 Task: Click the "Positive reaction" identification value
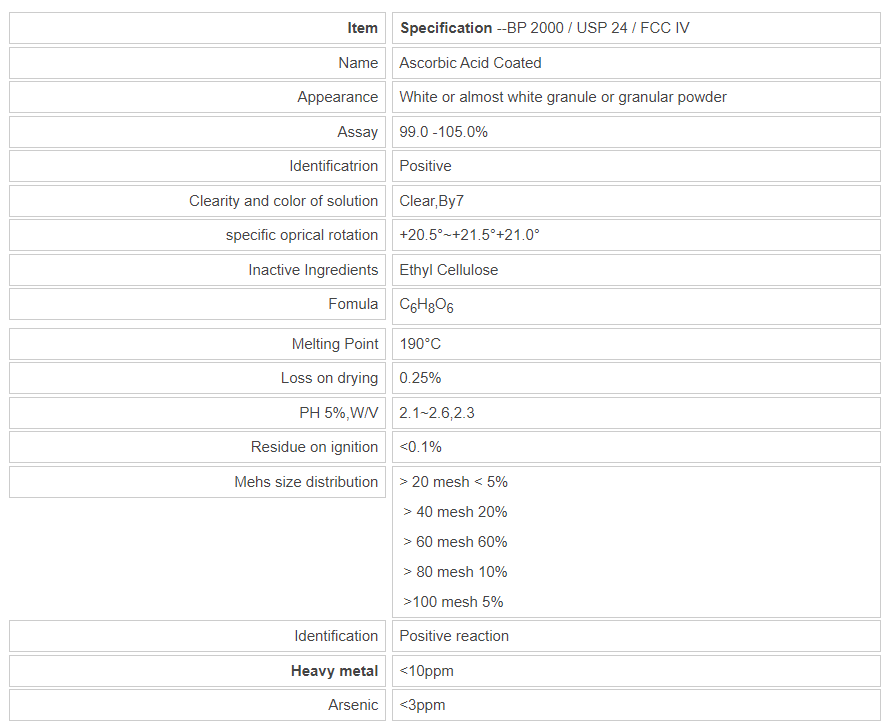point(454,636)
